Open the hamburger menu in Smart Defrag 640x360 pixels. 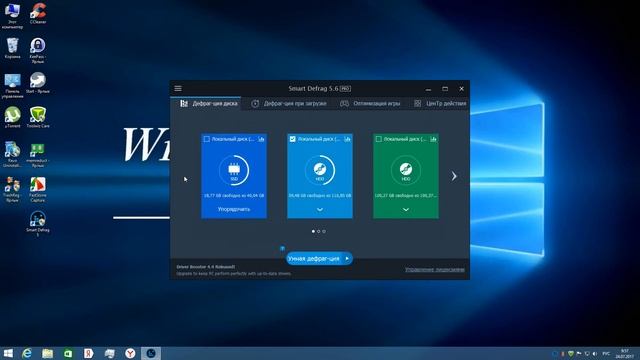click(178, 89)
